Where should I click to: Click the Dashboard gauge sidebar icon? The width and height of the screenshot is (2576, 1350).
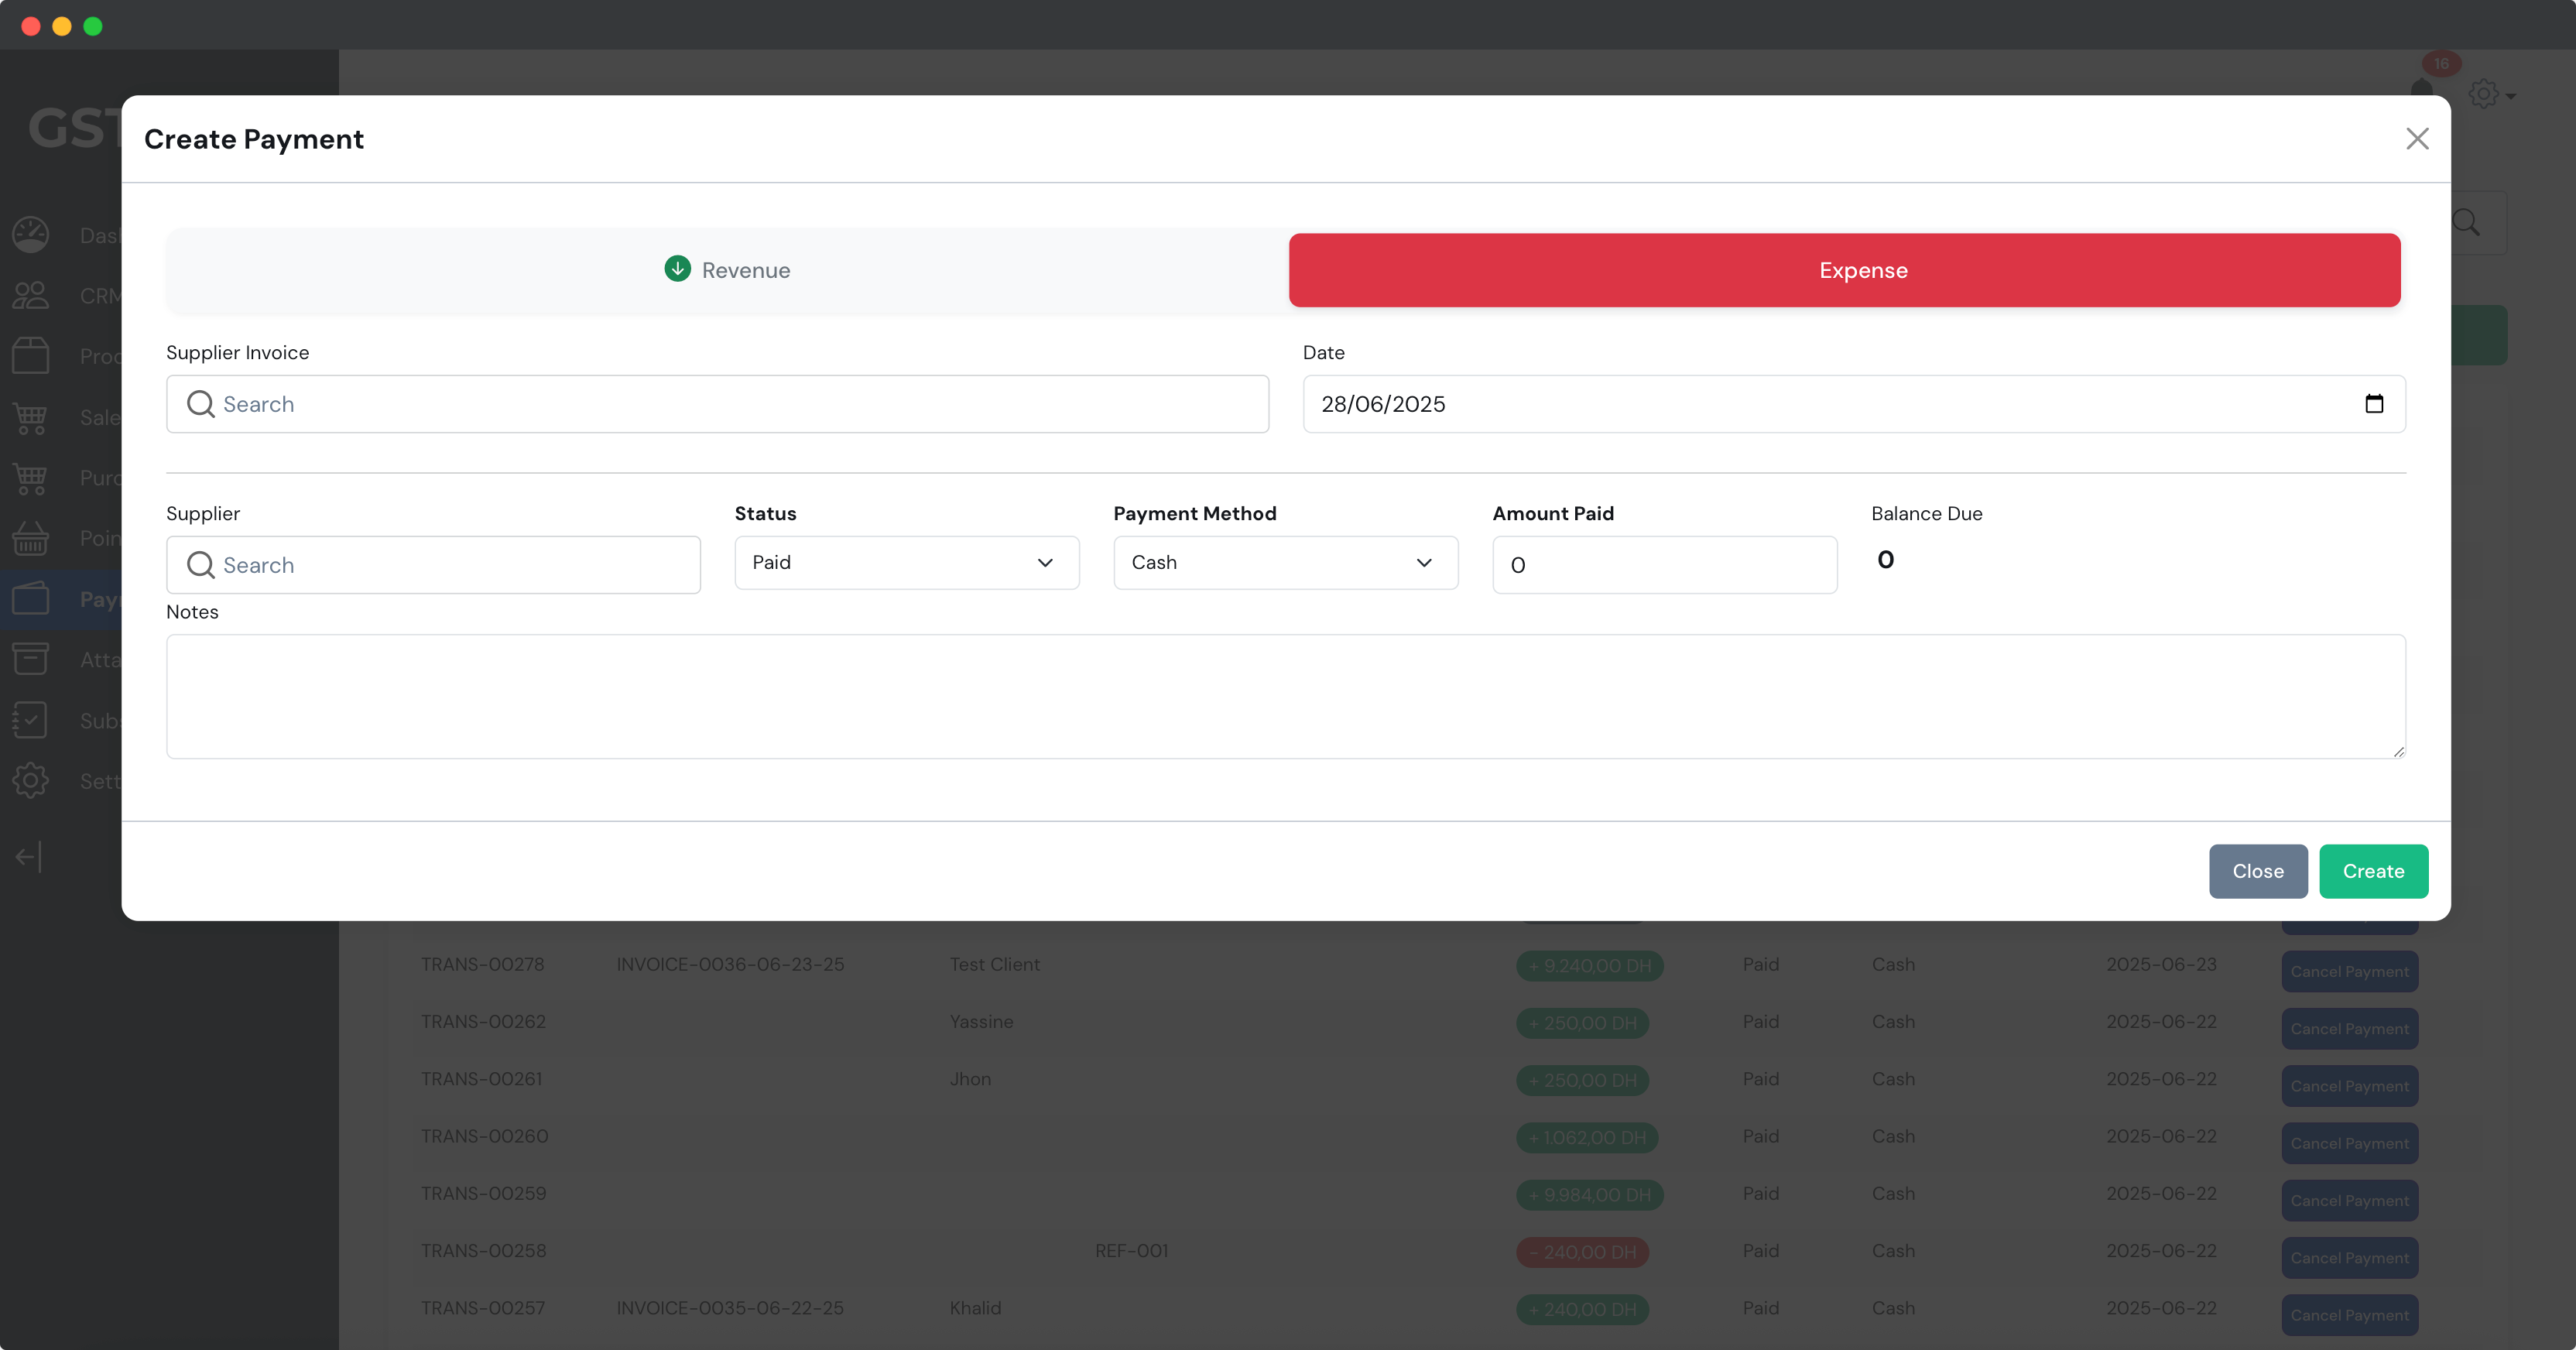point(31,235)
